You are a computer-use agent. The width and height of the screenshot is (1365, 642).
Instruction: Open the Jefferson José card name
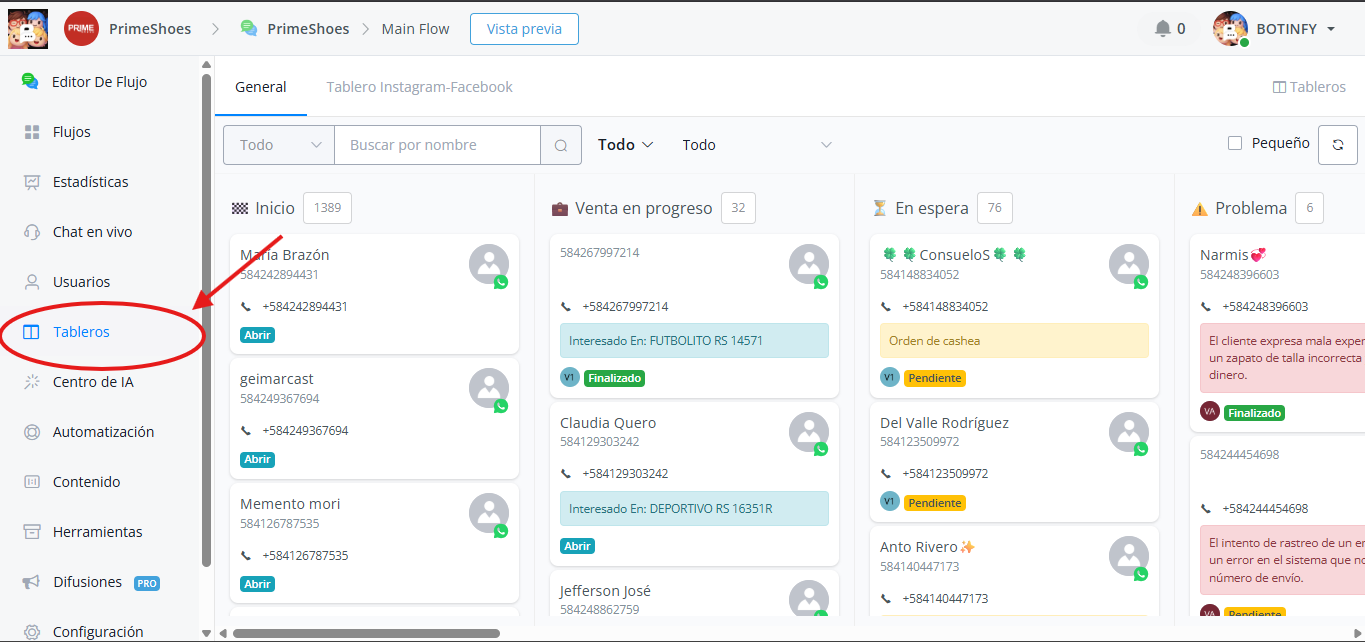(x=605, y=591)
